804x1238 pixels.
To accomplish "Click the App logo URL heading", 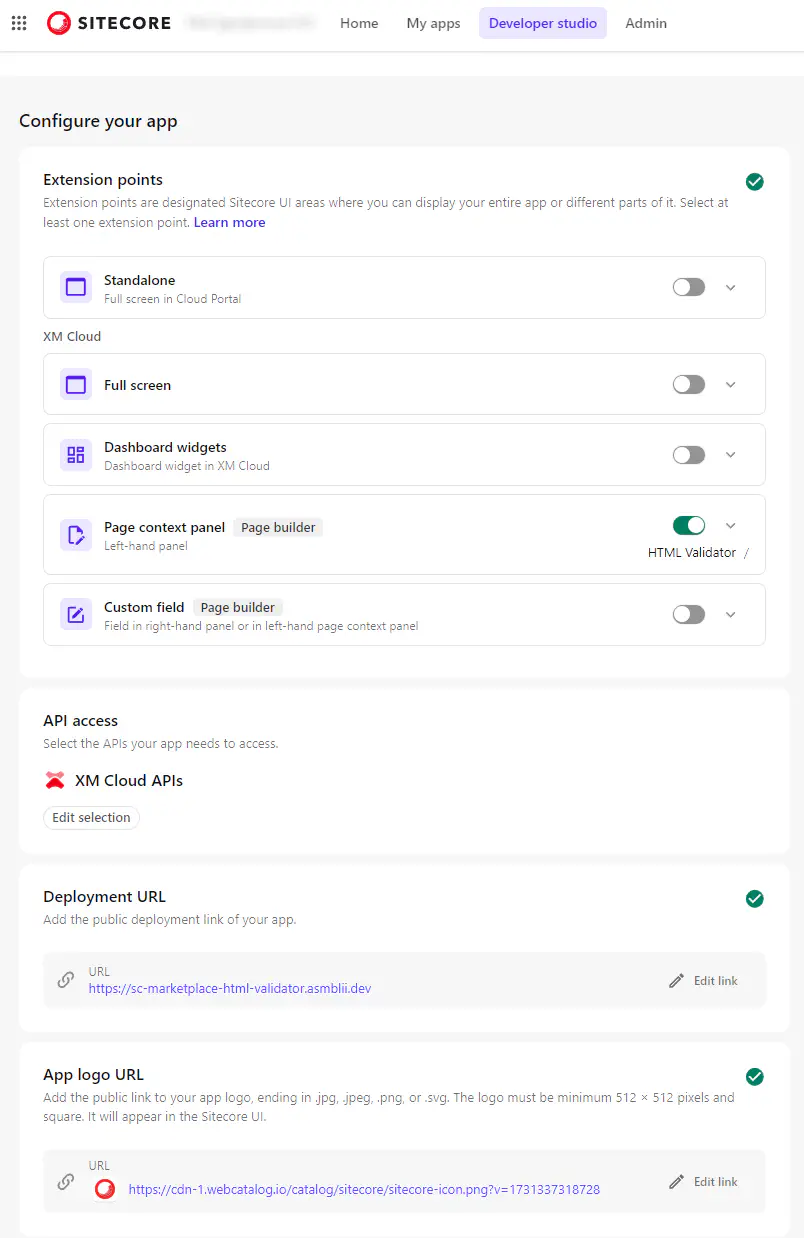I will [x=93, y=1074].
